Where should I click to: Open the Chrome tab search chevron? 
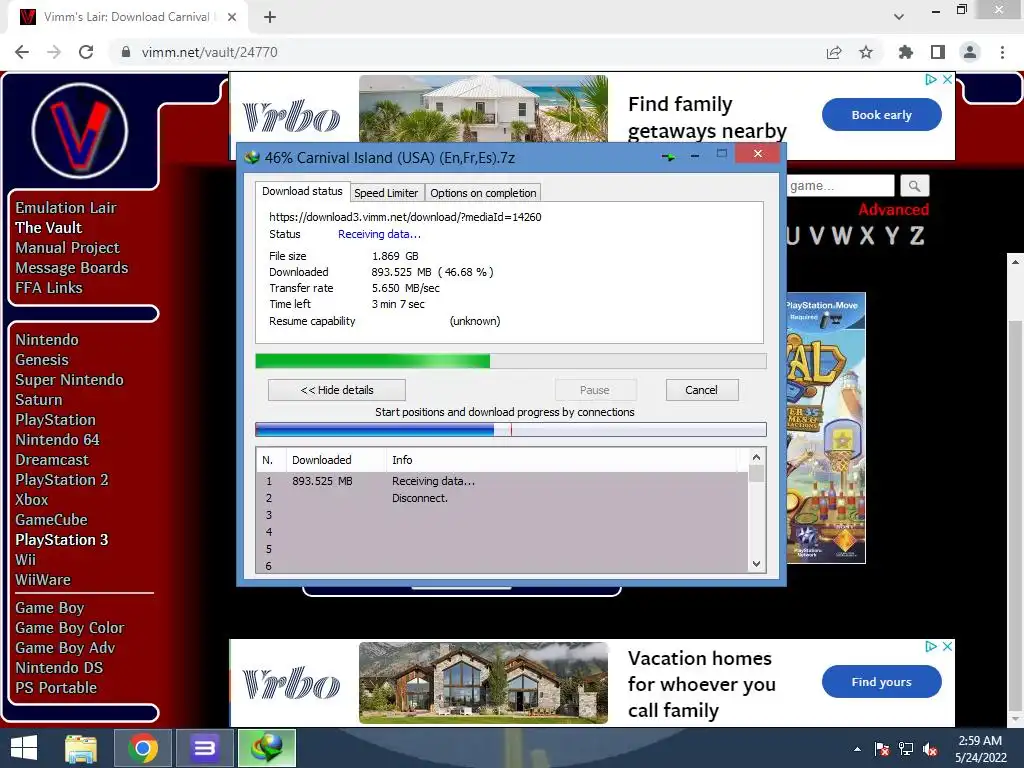click(x=899, y=17)
